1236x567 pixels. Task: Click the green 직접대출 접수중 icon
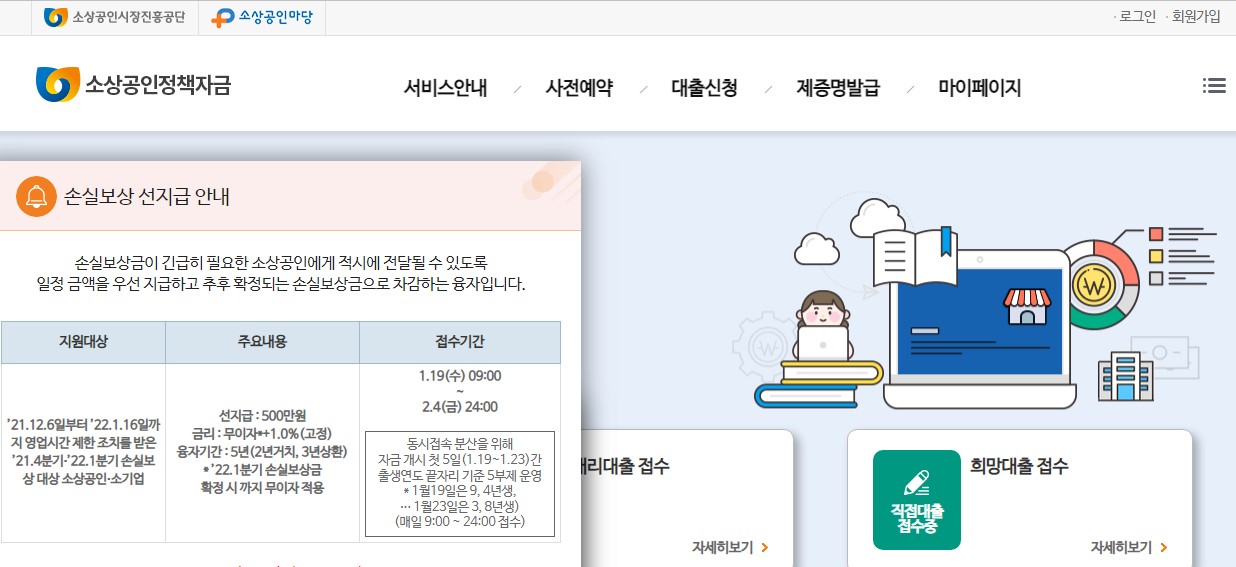916,500
